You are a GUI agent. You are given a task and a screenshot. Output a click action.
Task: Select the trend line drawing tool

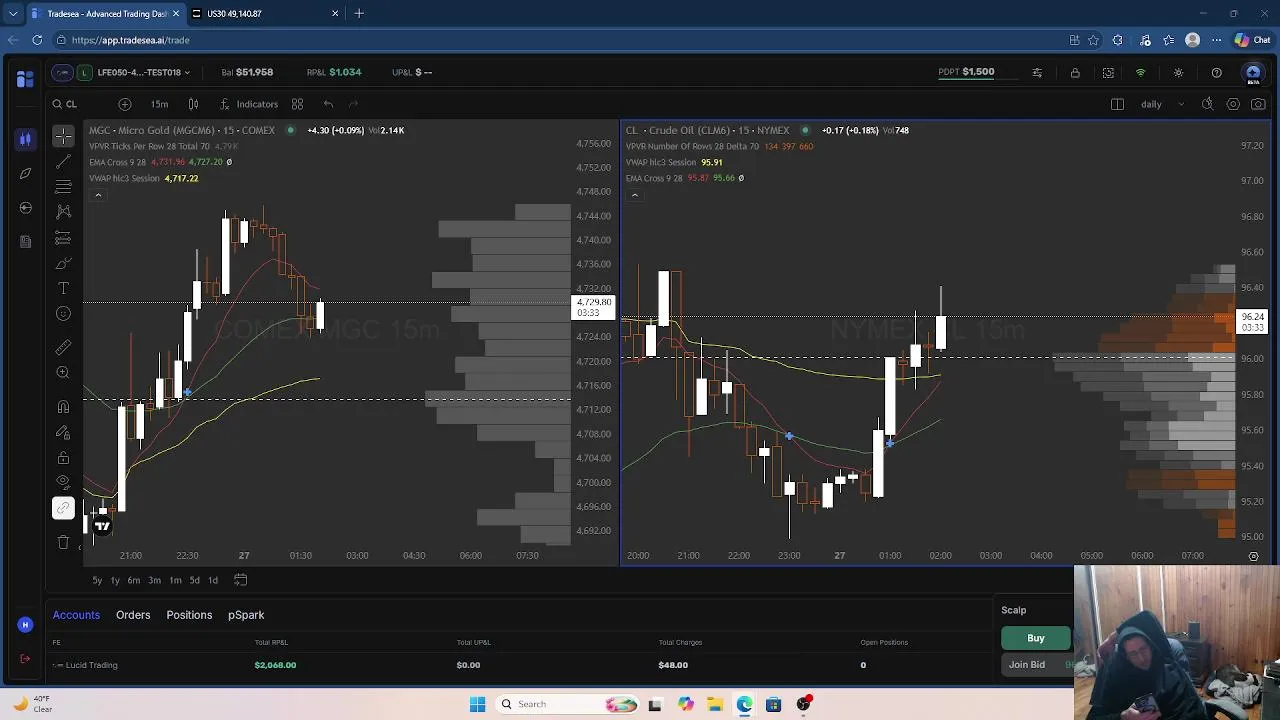(x=63, y=161)
